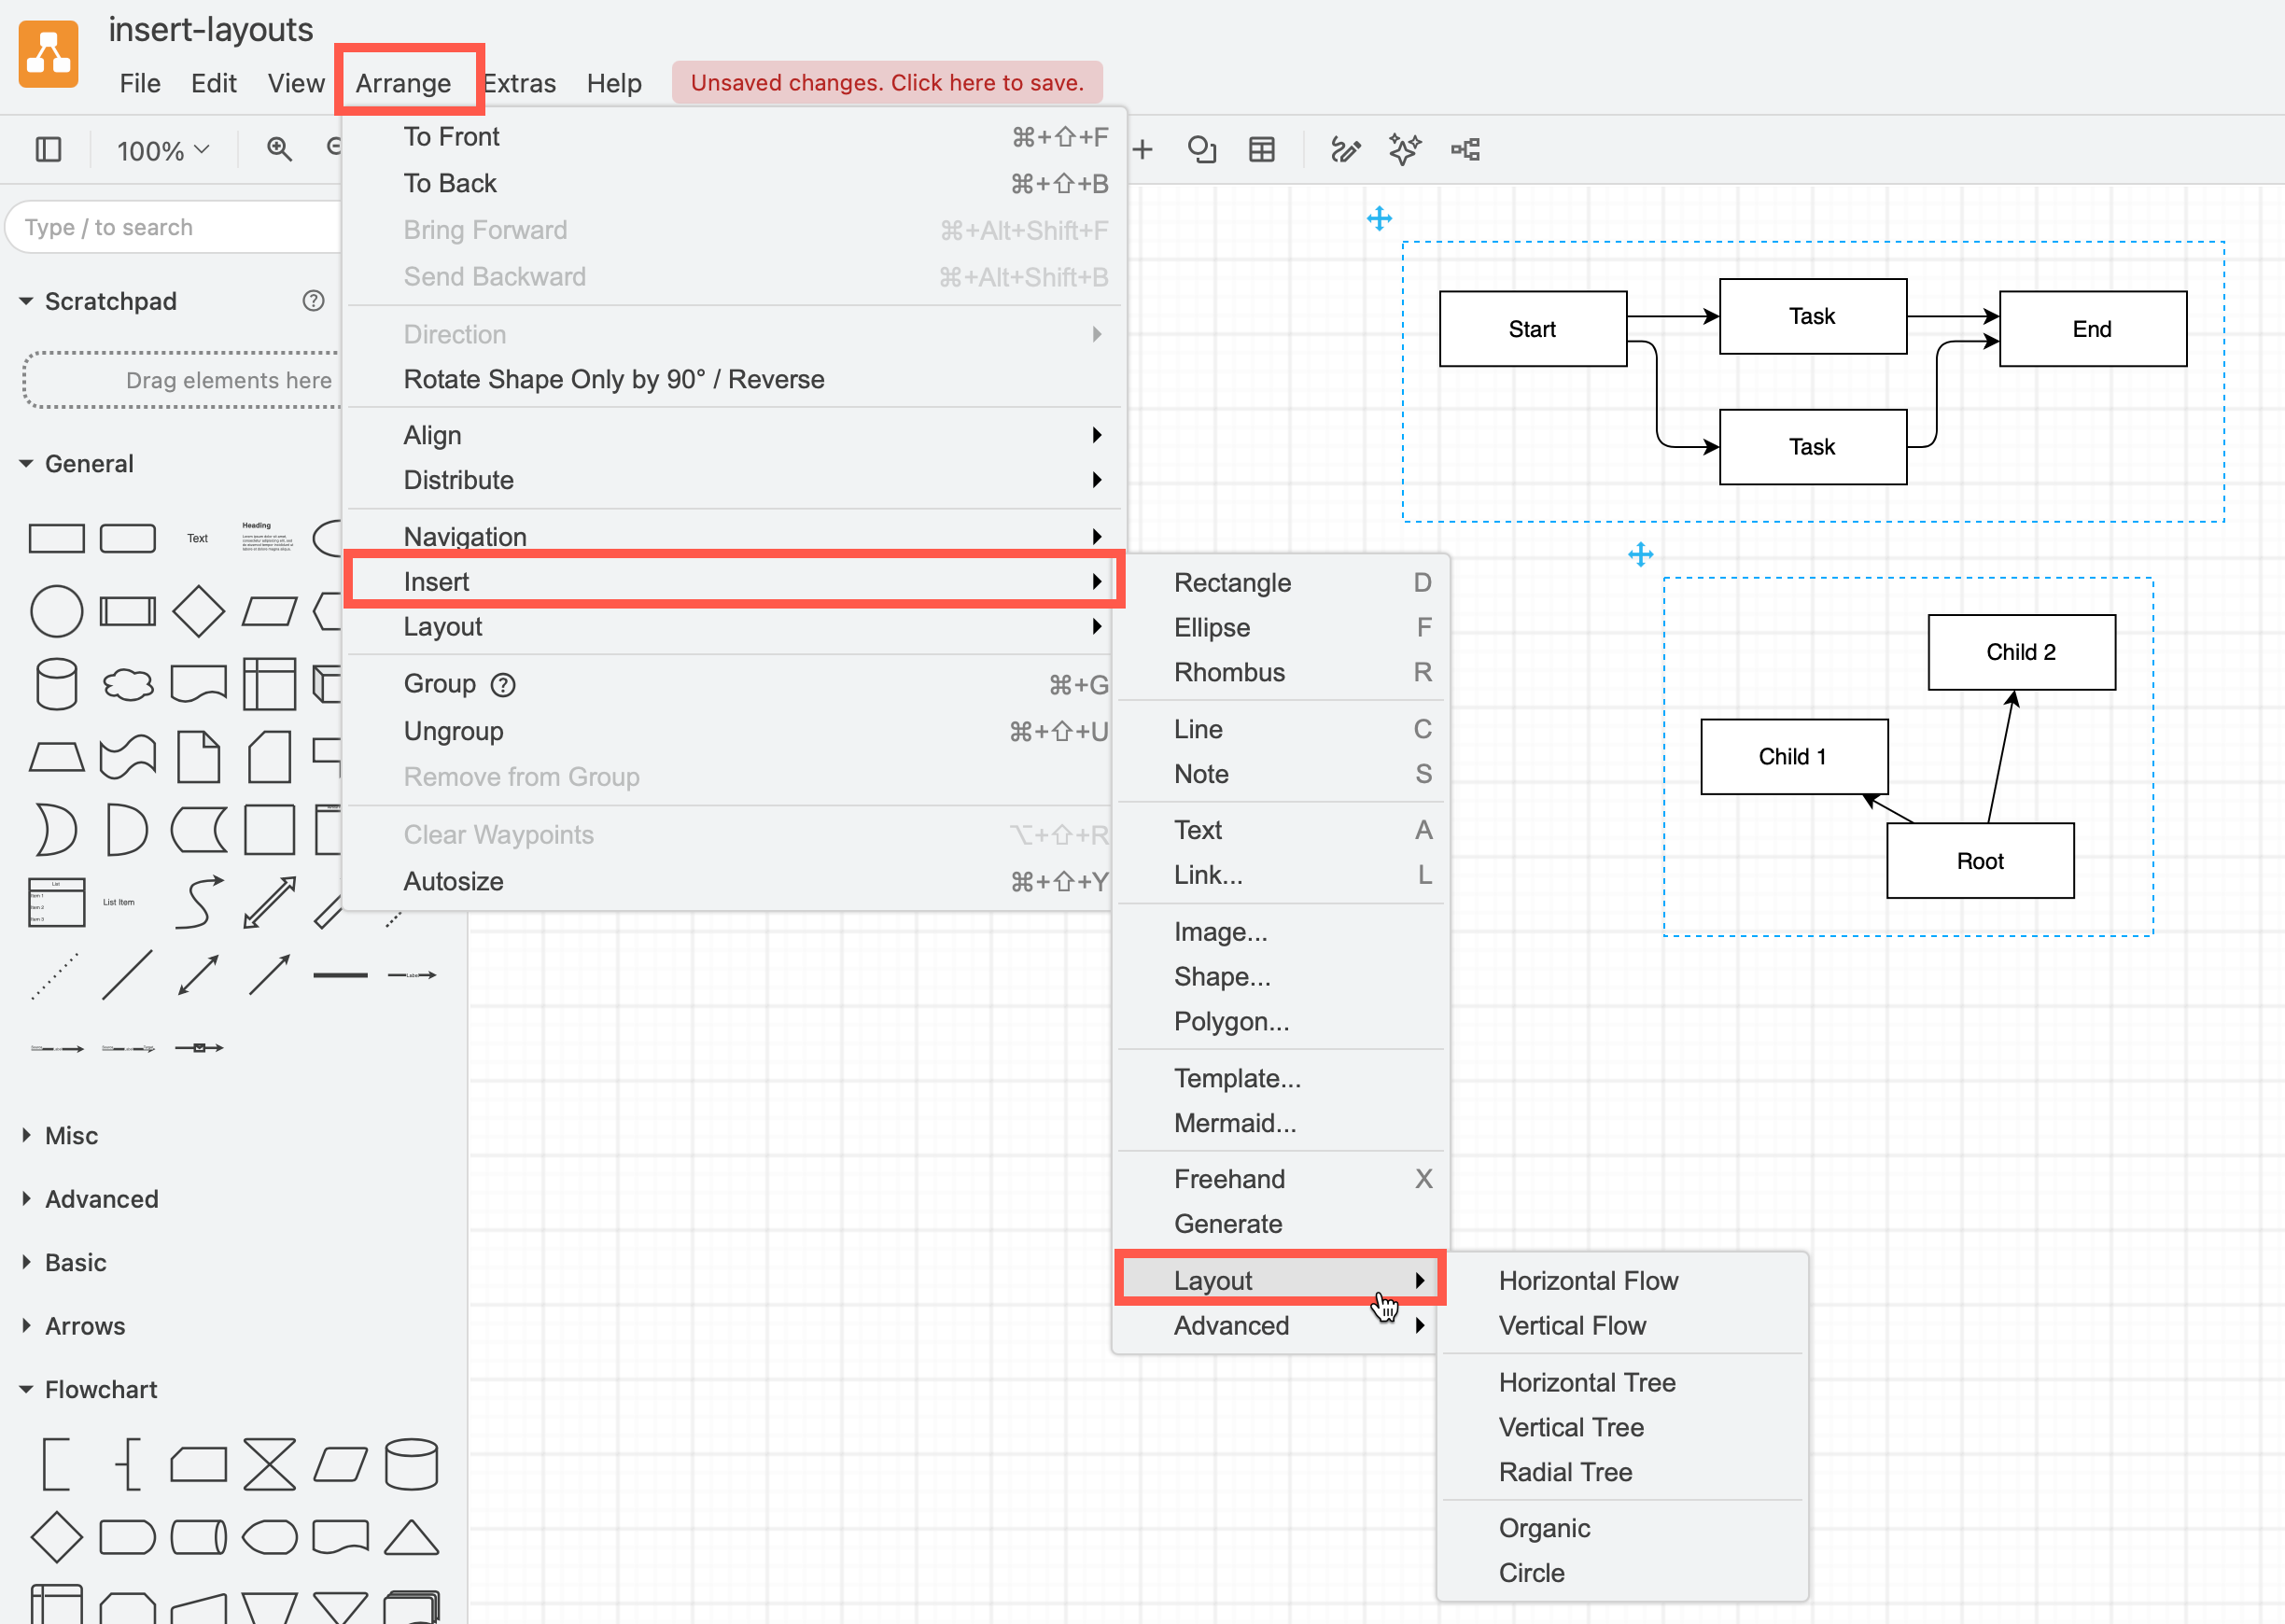Click the zoom in magnifier icon
Screen dimensions: 2285x1624
pos(279,150)
